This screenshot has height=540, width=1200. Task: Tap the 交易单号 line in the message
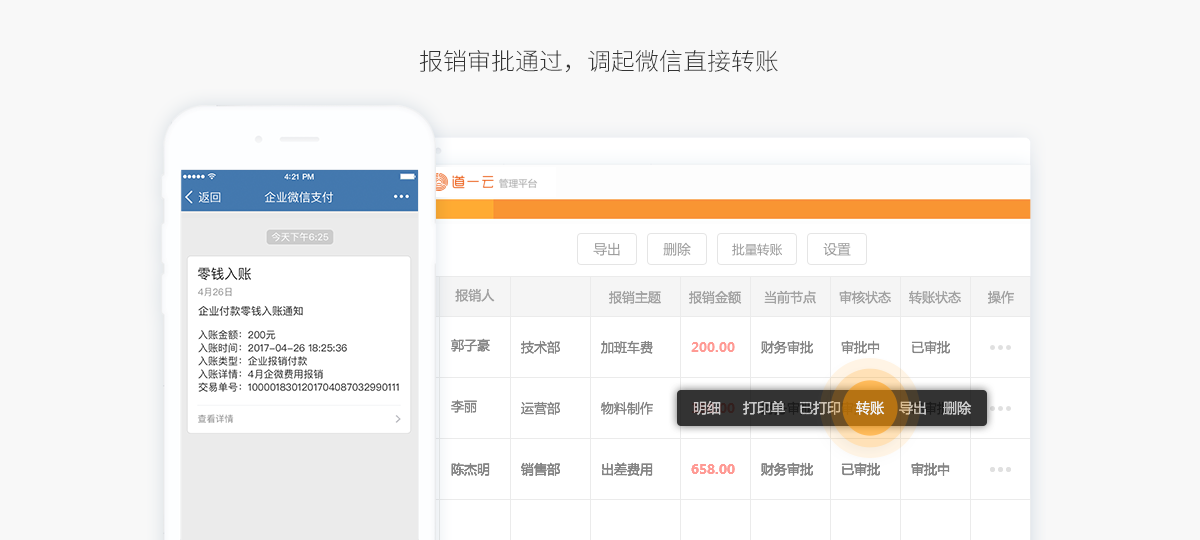[299, 387]
